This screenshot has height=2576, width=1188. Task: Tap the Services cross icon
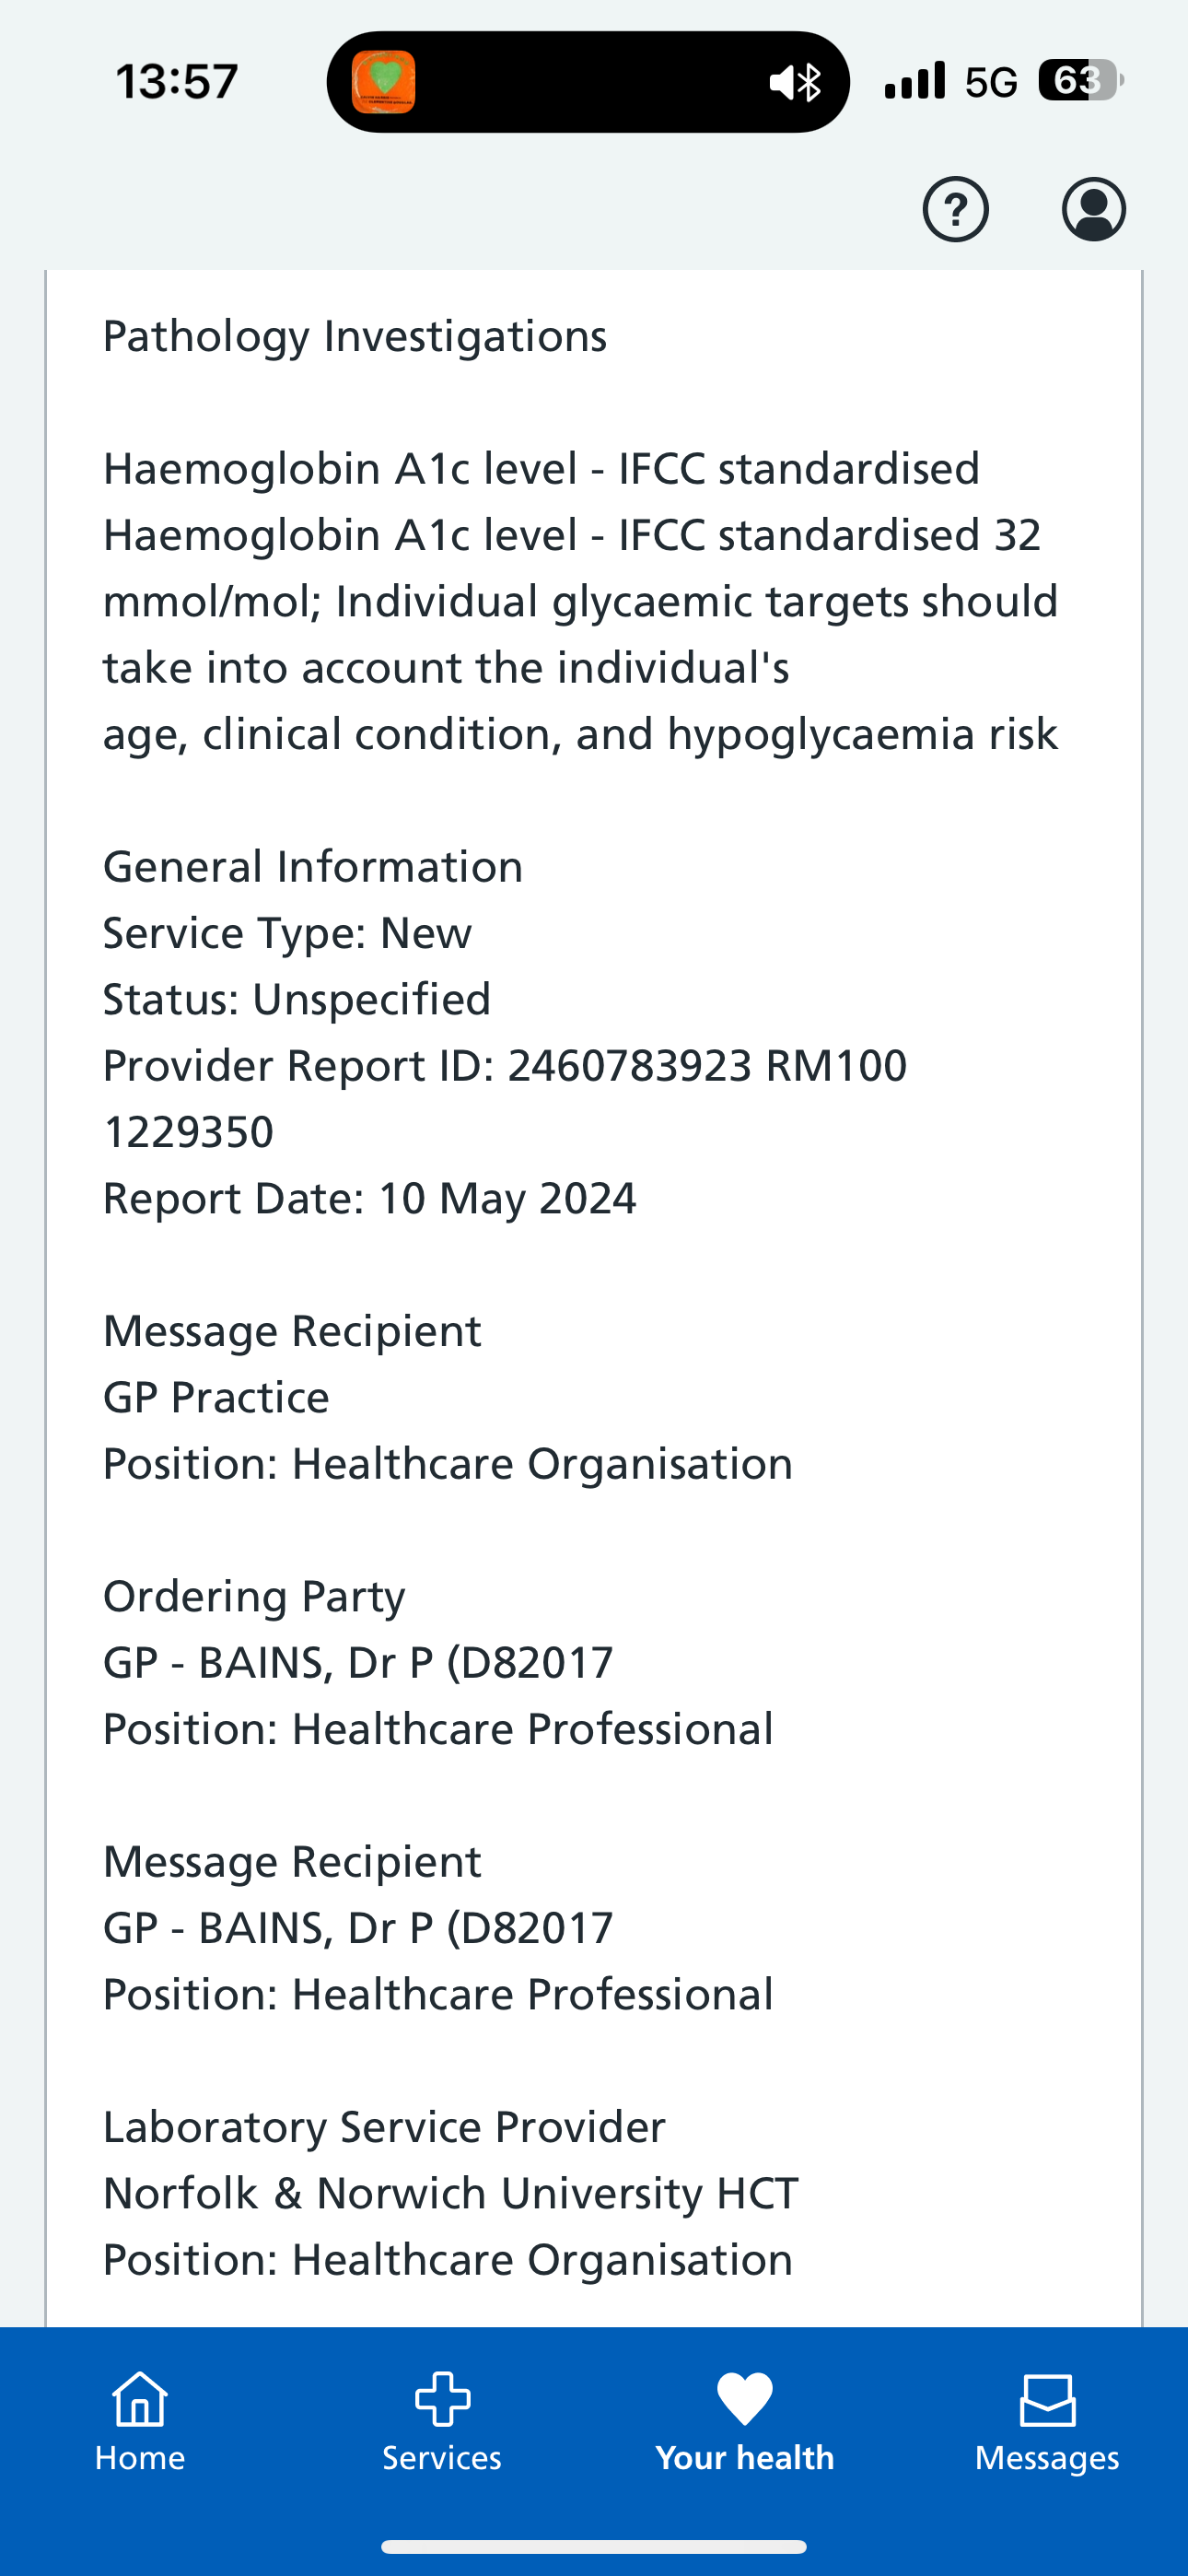[x=442, y=2398]
